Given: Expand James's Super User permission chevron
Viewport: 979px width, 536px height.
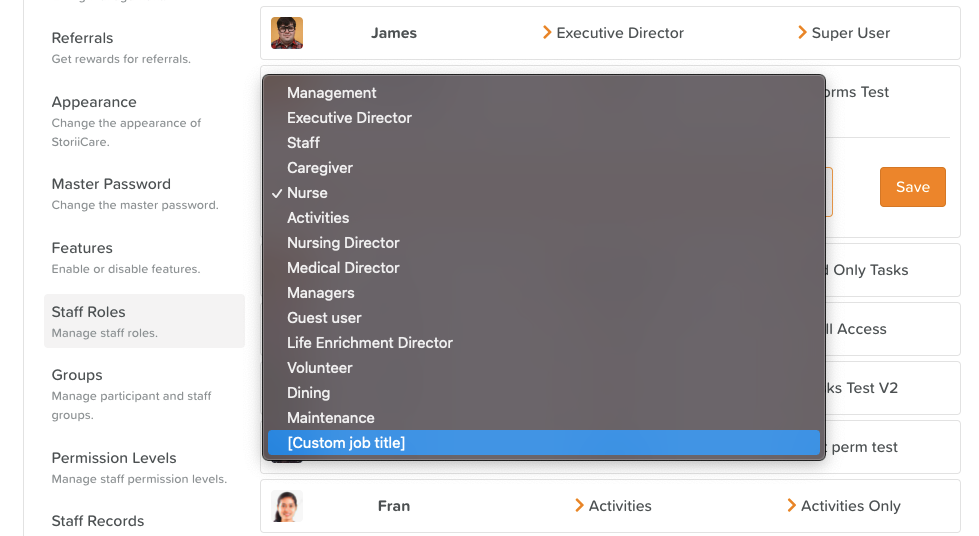Looking at the screenshot, I should (802, 32).
